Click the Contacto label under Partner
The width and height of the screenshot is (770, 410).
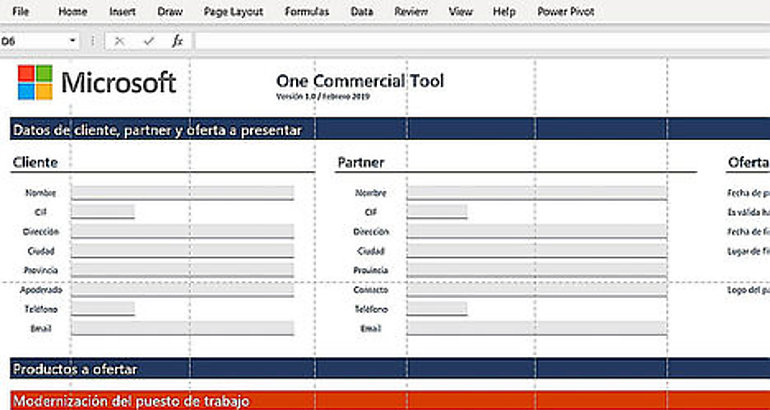tap(371, 290)
